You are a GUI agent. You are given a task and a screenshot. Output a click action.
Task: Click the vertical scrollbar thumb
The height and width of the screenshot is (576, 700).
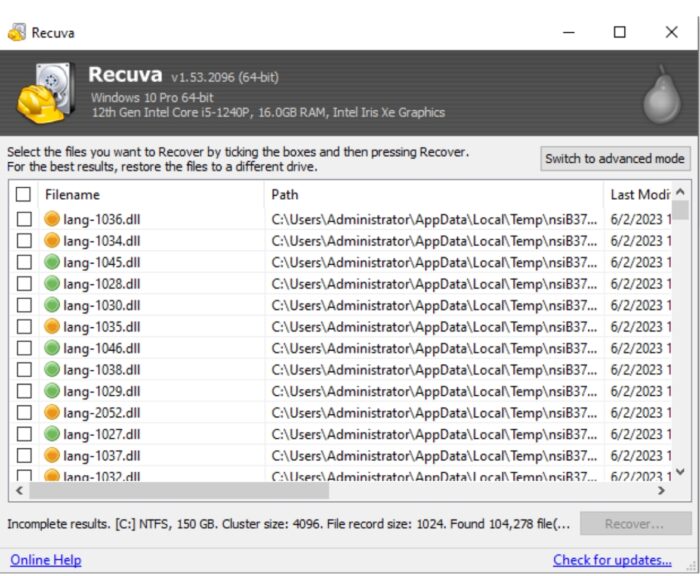click(x=680, y=210)
